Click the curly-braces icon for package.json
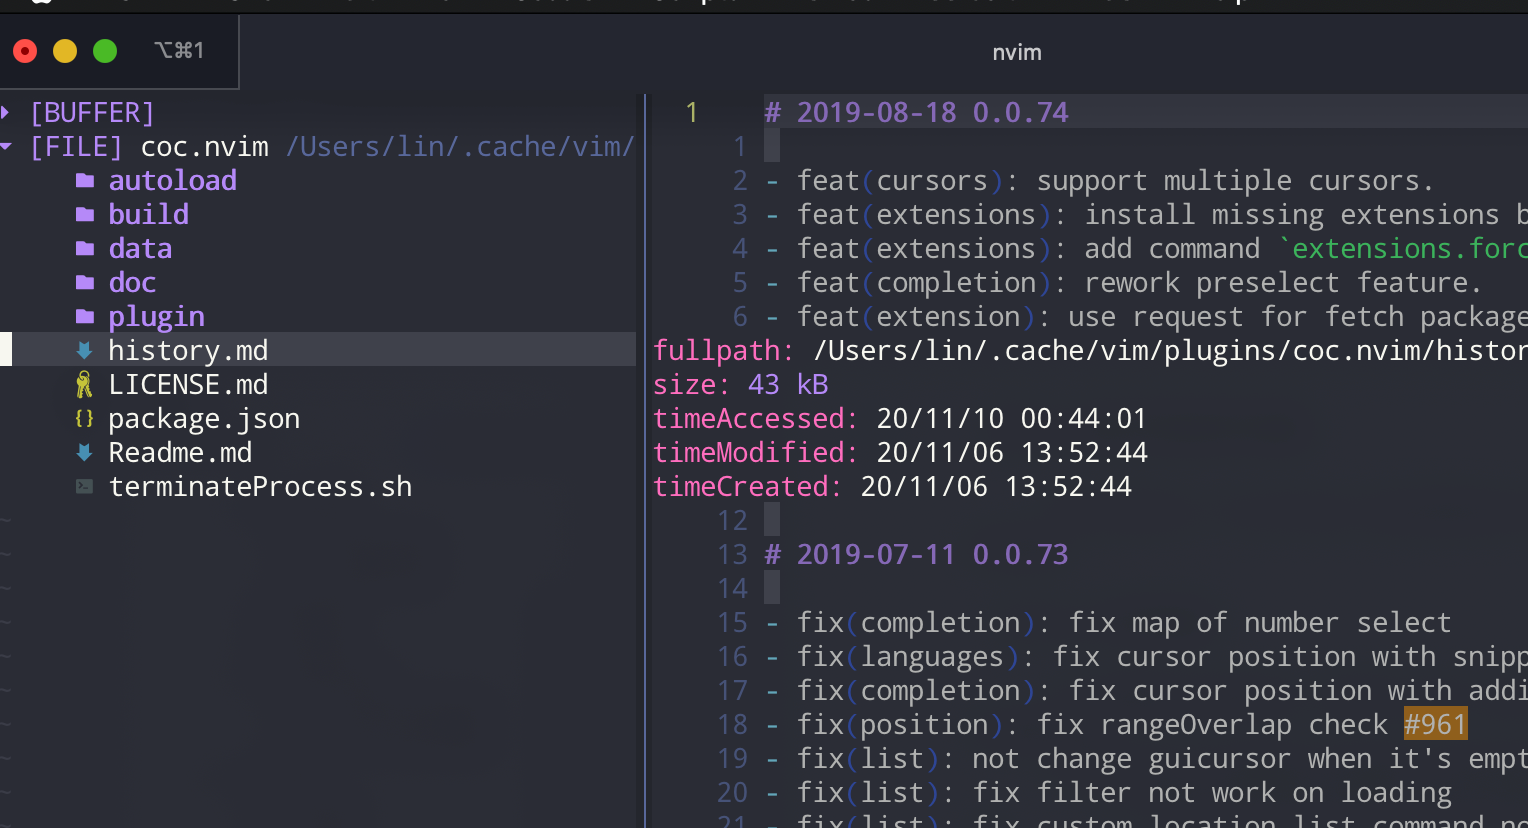Viewport: 1528px width, 828px height. pyautogui.click(x=85, y=418)
